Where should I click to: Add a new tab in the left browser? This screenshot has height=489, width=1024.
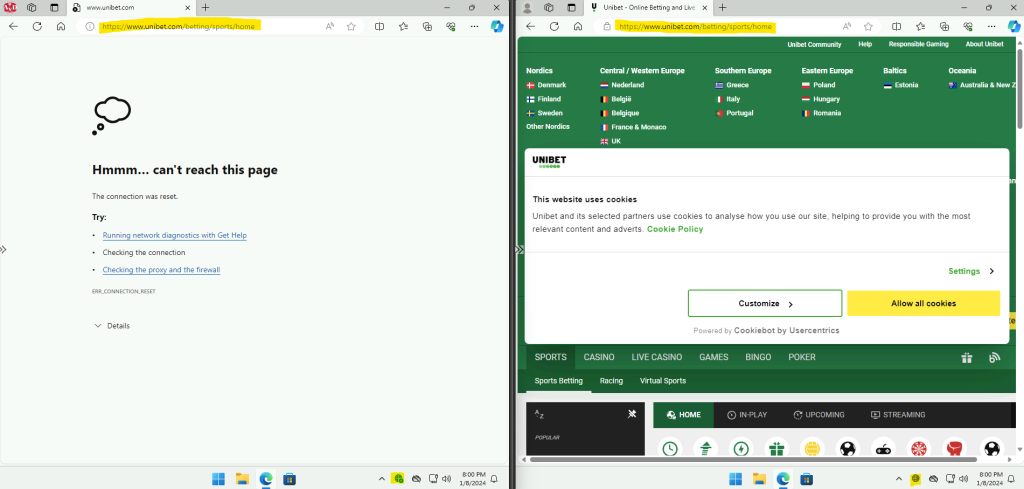click(205, 8)
